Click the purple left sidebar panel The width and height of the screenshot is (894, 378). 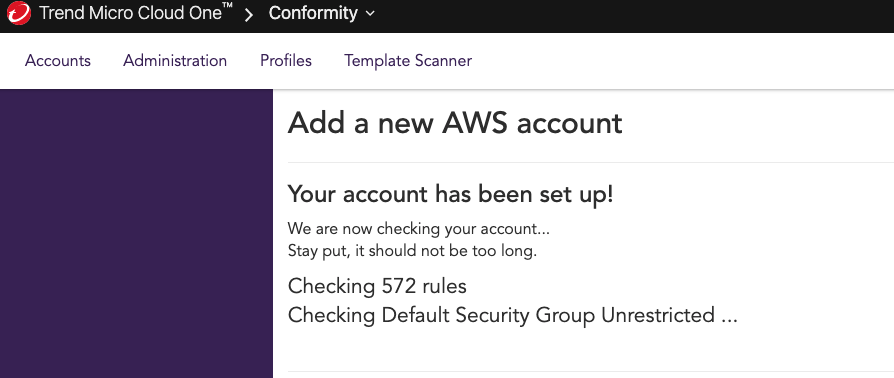(136, 233)
